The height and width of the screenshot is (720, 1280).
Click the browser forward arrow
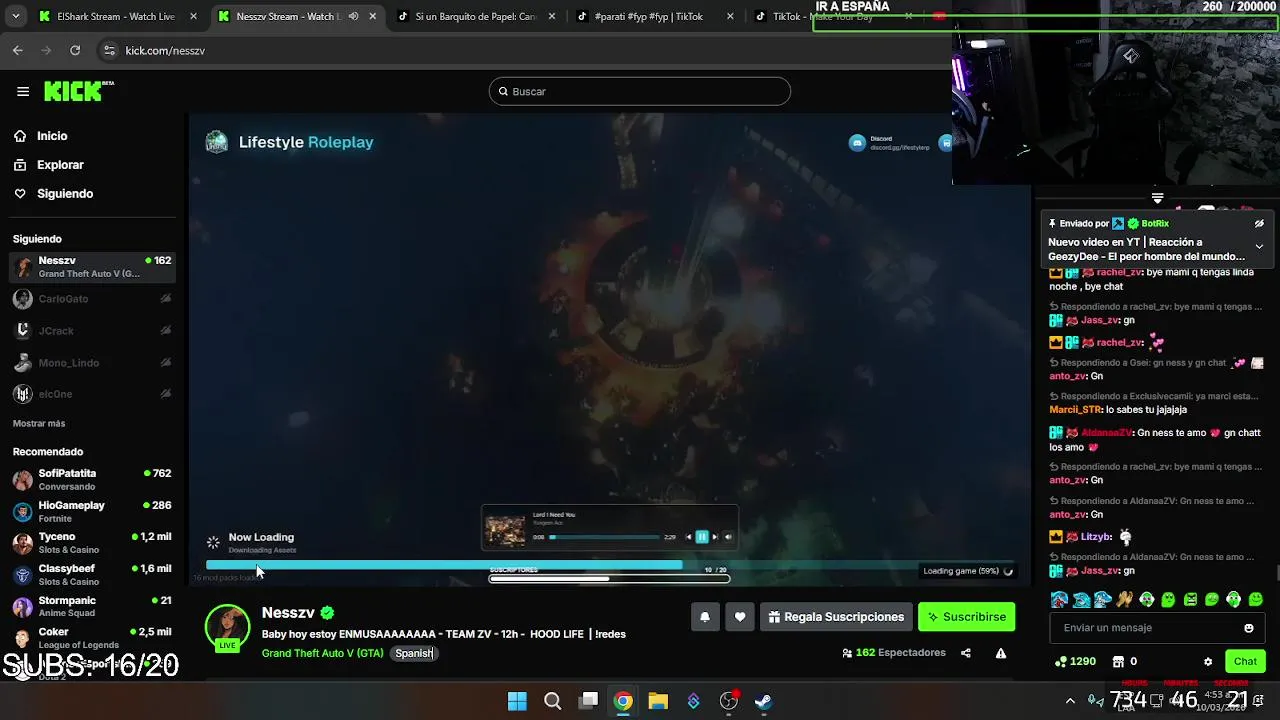pyautogui.click(x=46, y=50)
